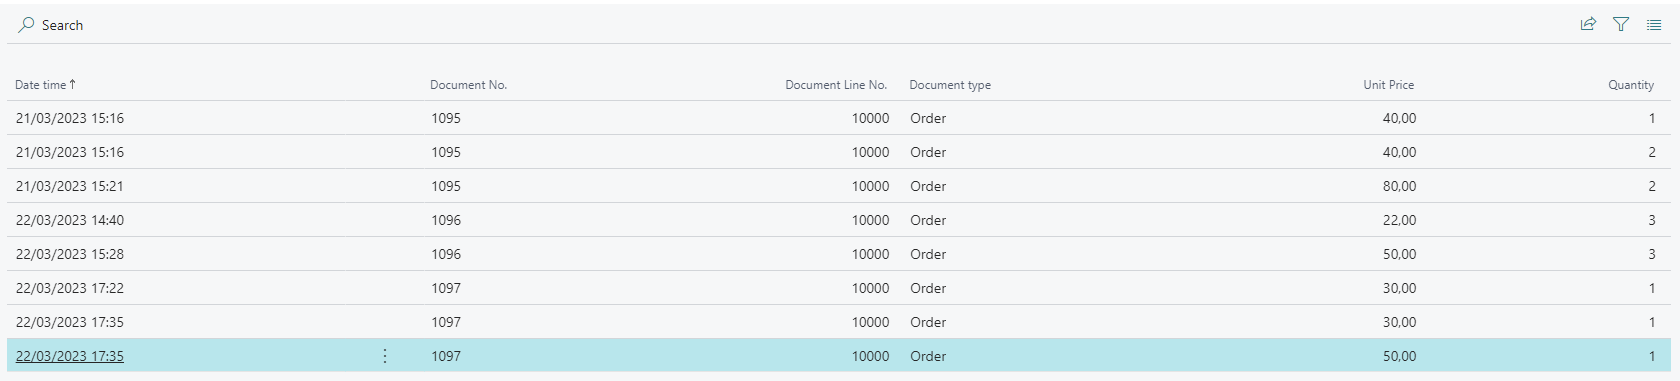
Task: Click Unit Price 30,00 in the 17:22 row
Action: pyautogui.click(x=1399, y=288)
